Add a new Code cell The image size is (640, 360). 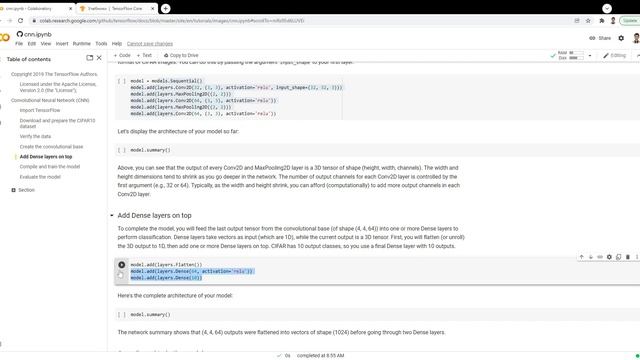122,56
